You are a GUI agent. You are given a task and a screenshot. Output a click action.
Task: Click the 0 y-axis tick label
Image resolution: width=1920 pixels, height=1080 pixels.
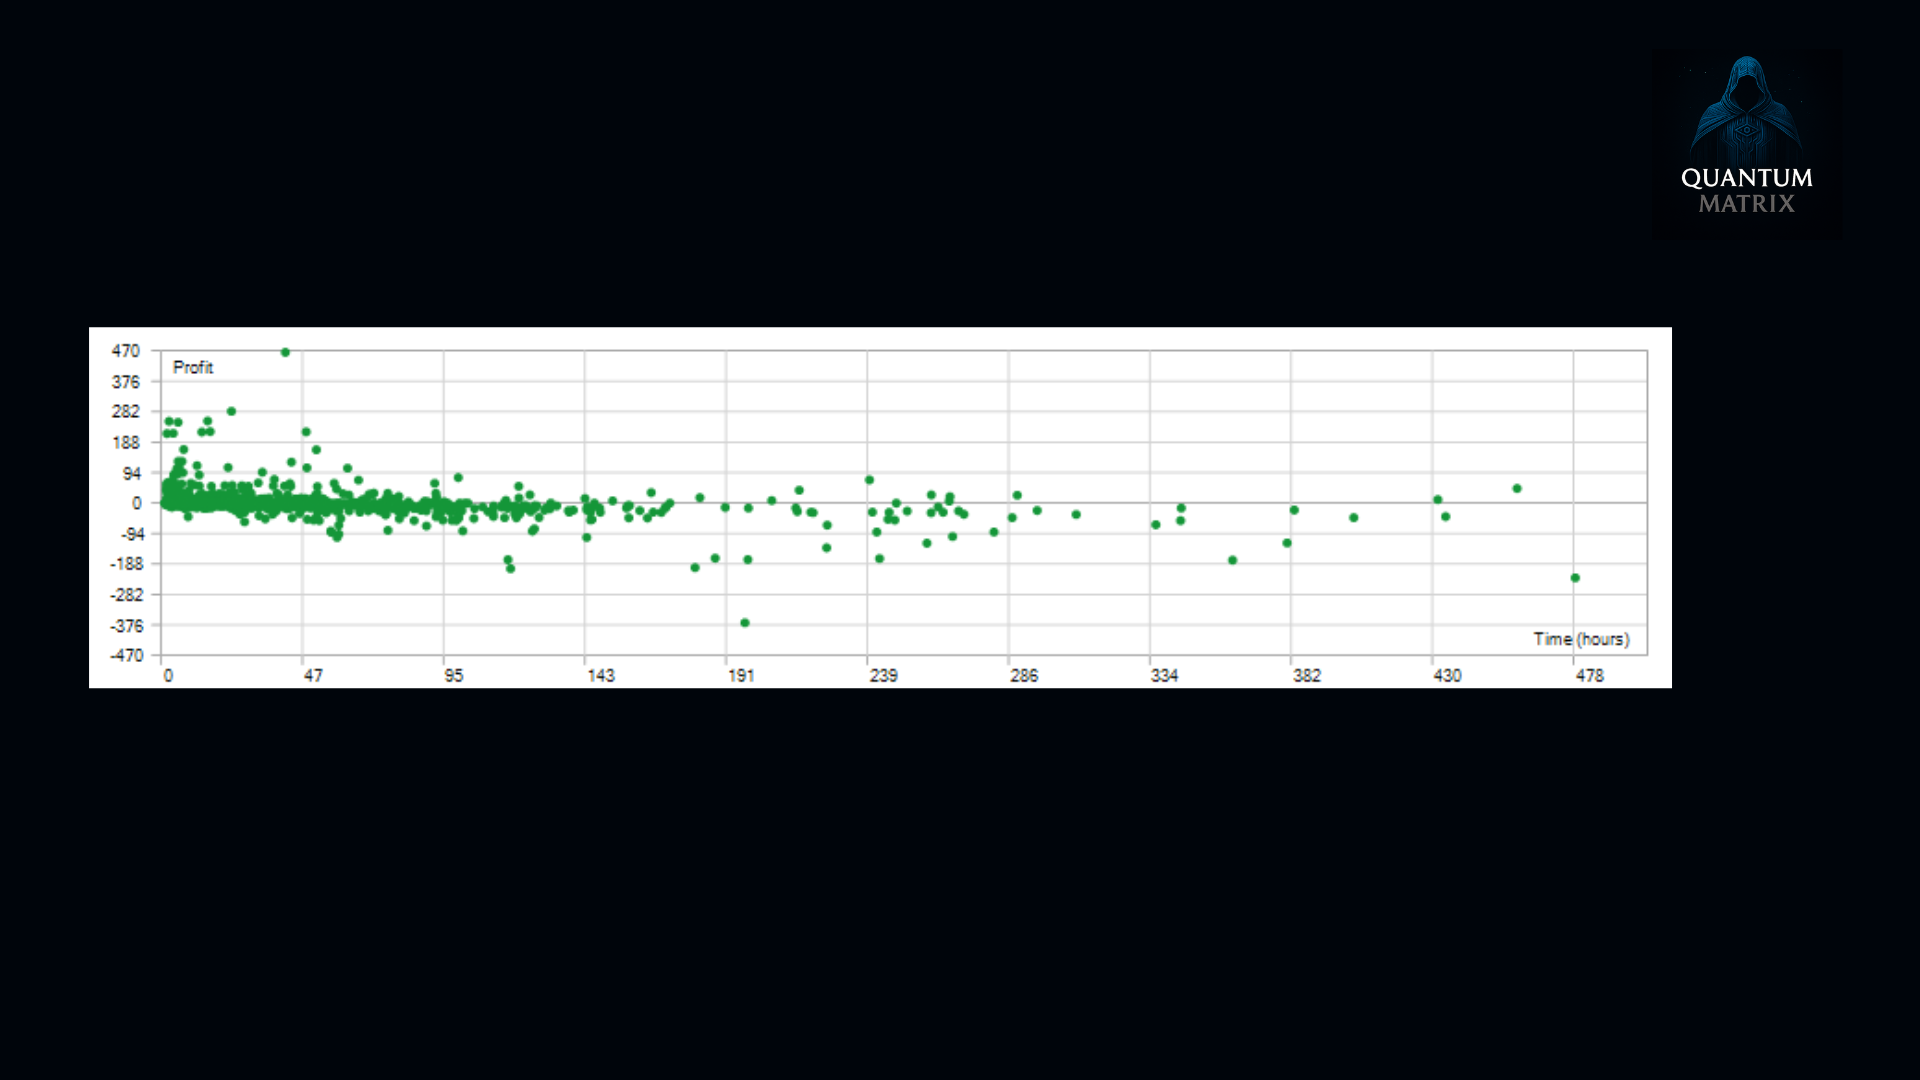click(x=136, y=503)
